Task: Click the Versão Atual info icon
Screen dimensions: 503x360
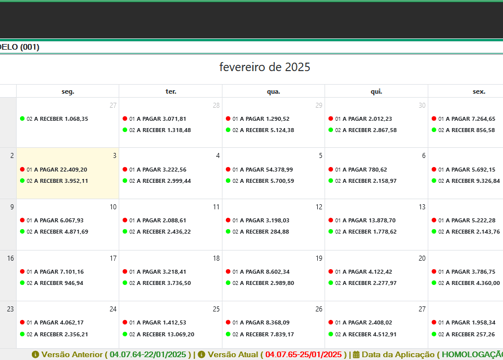Action: pos(202,354)
